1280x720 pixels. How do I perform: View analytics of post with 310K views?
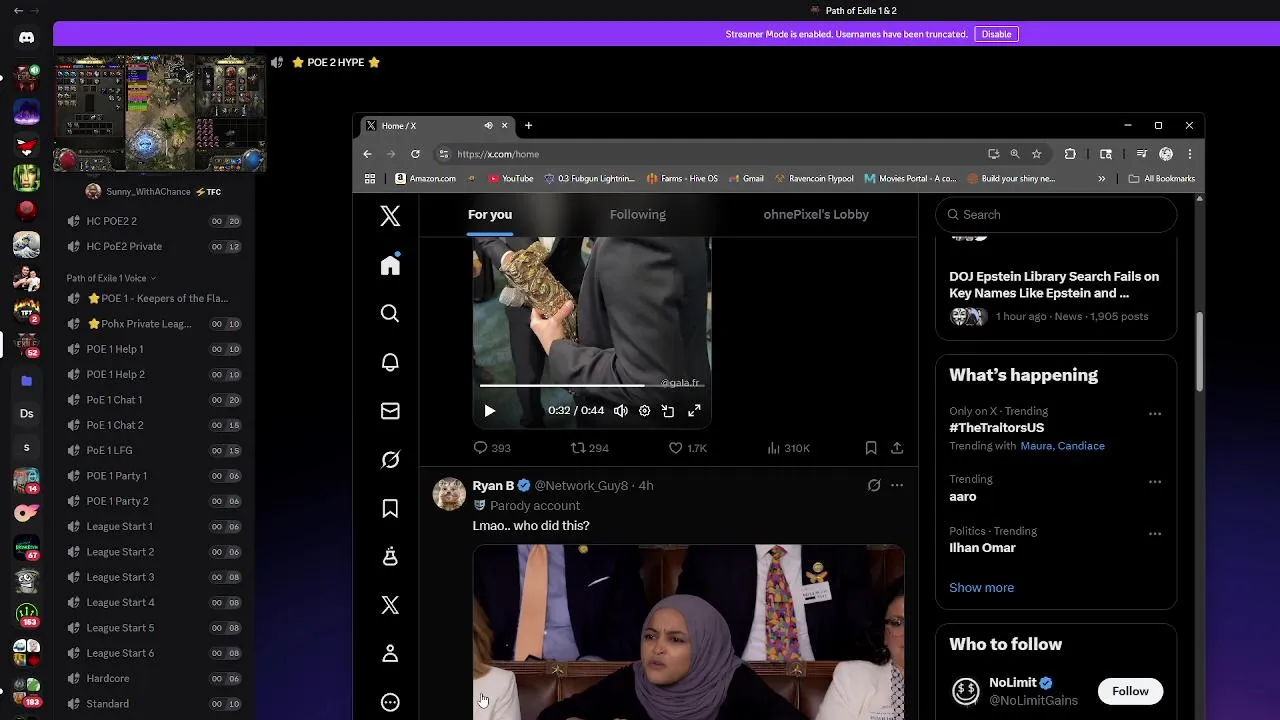[788, 448]
